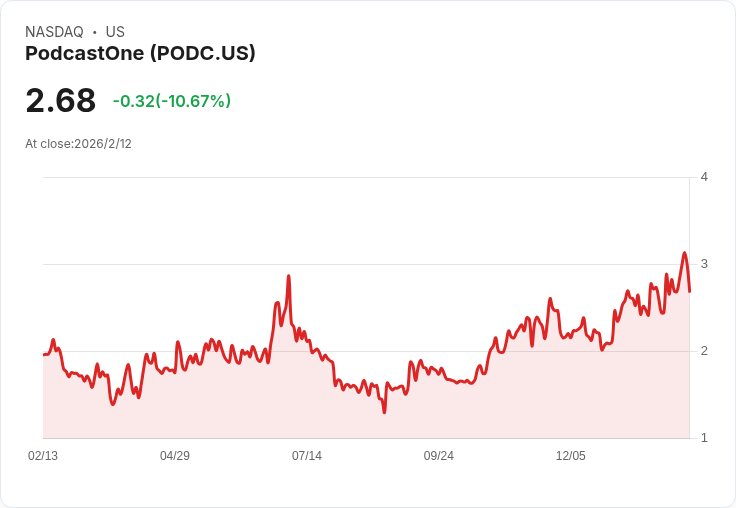This screenshot has width=736, height=508.
Task: Click the At close:2026/2/12 timestamp
Action: click(x=78, y=144)
